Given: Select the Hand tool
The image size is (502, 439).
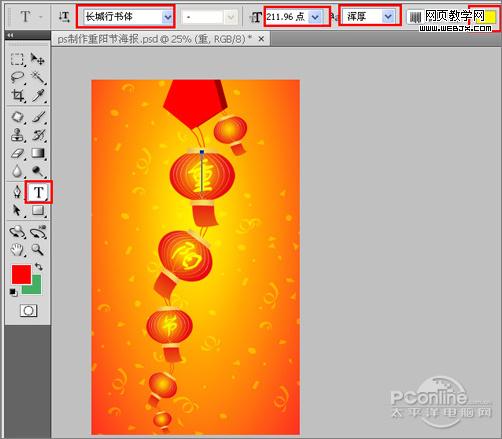Looking at the screenshot, I should pos(17,249).
